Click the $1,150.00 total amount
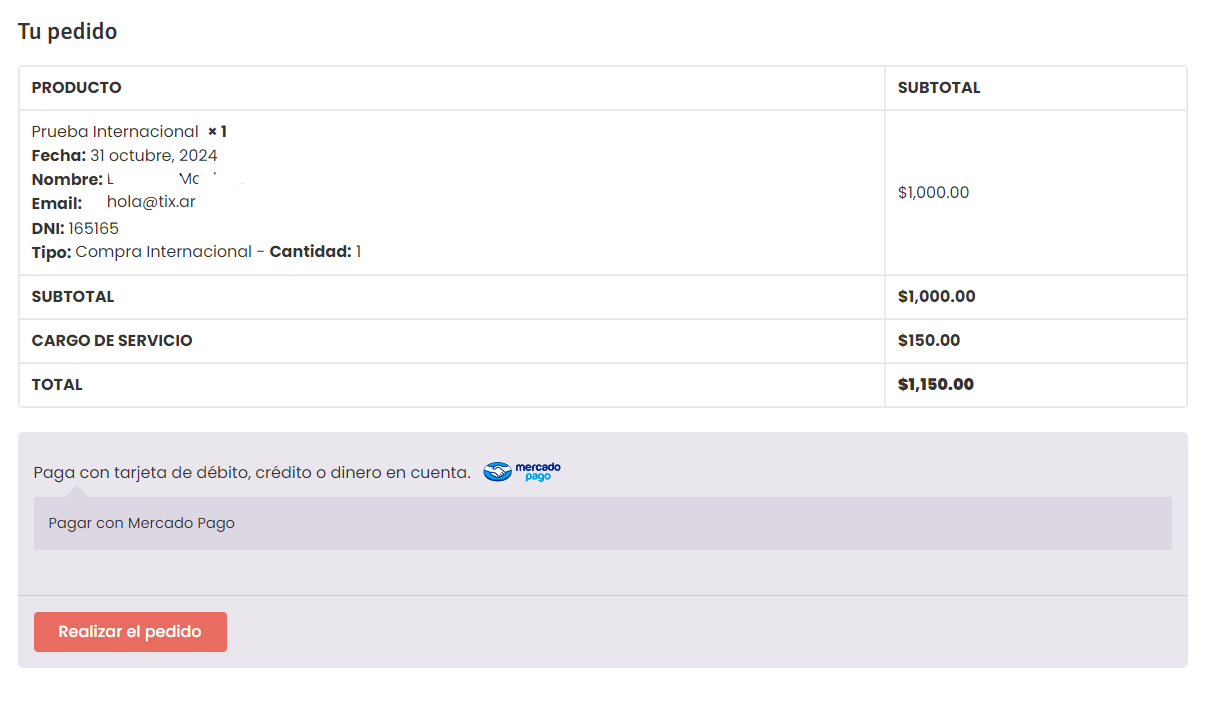This screenshot has height=712, width=1218. click(935, 385)
